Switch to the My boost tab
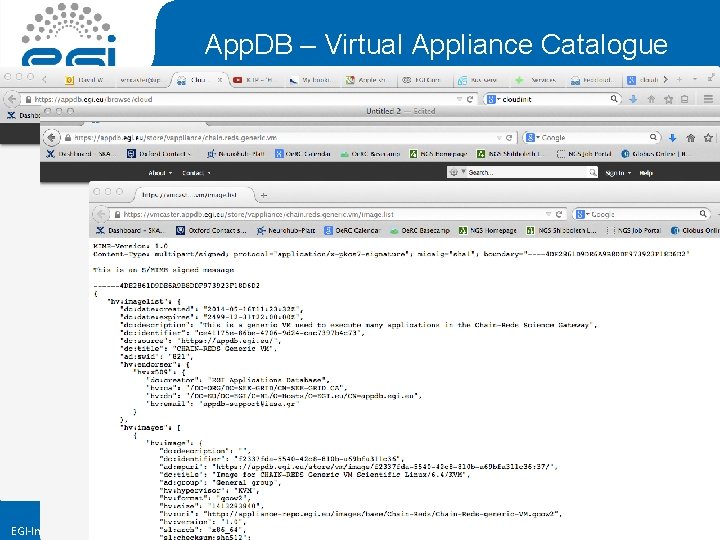The height and width of the screenshot is (540, 720). tap(310, 80)
